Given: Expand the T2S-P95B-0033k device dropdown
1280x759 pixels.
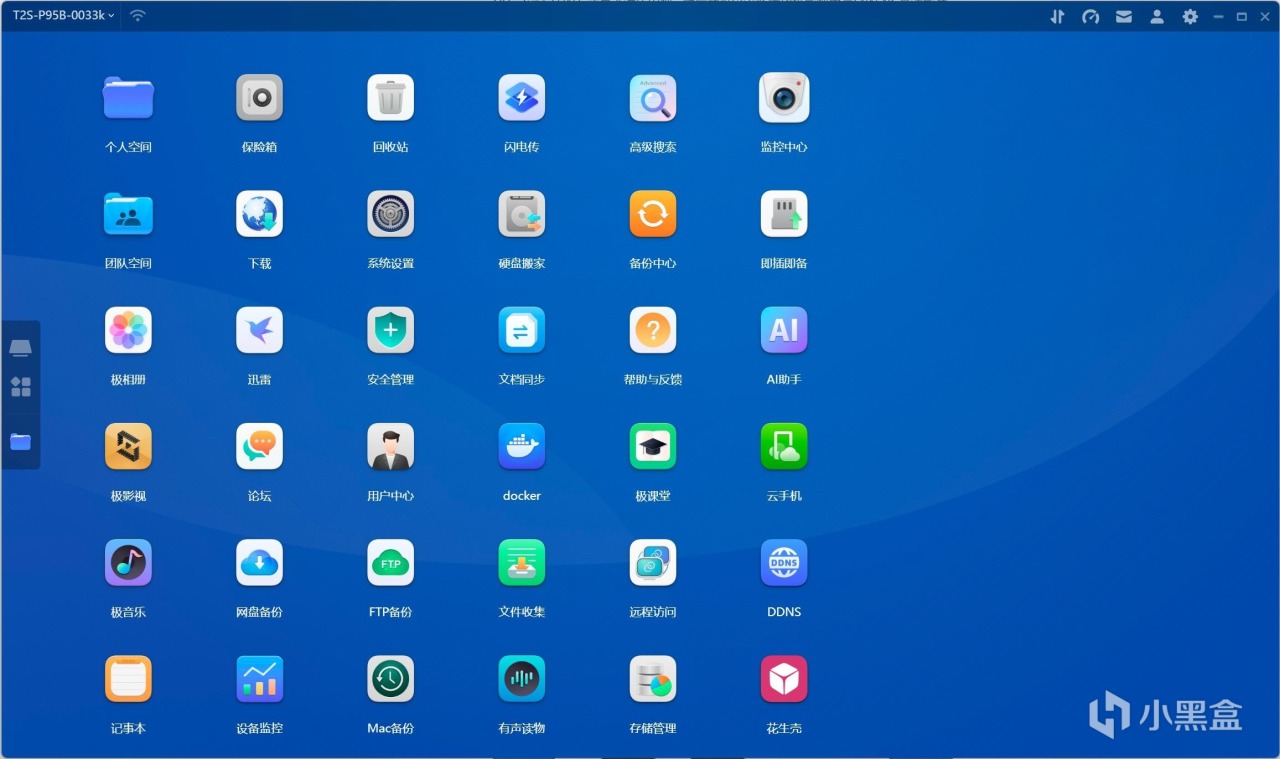Looking at the screenshot, I should [x=63, y=16].
